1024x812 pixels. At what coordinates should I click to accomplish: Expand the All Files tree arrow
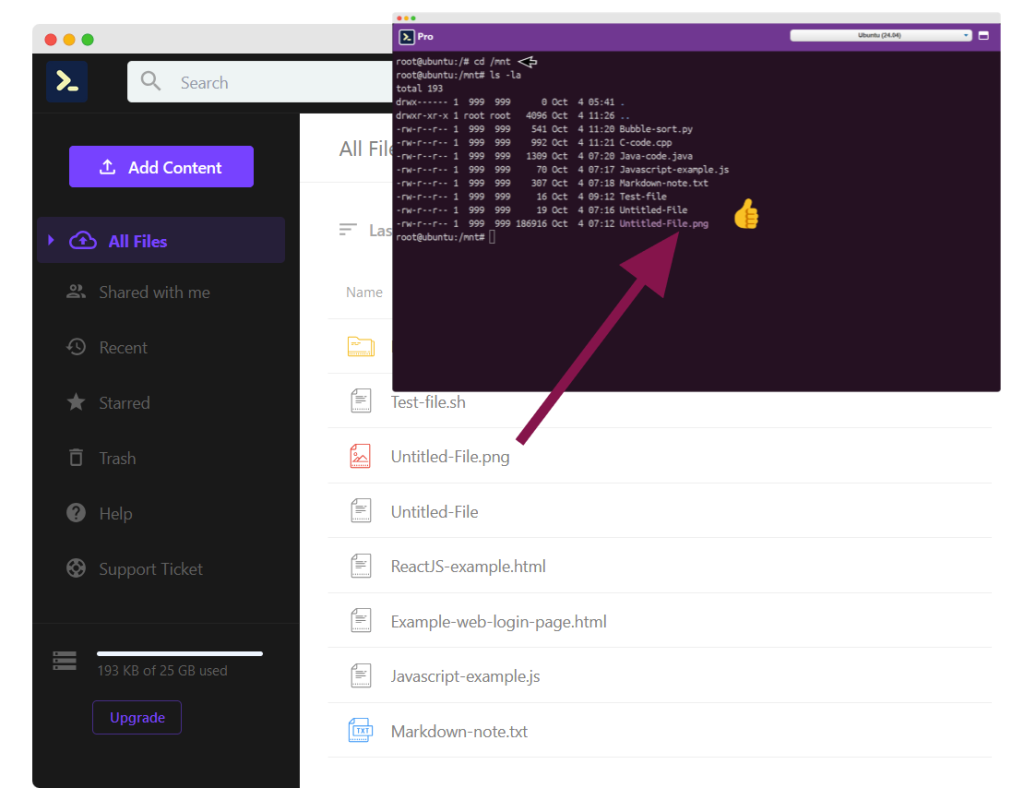click(52, 240)
